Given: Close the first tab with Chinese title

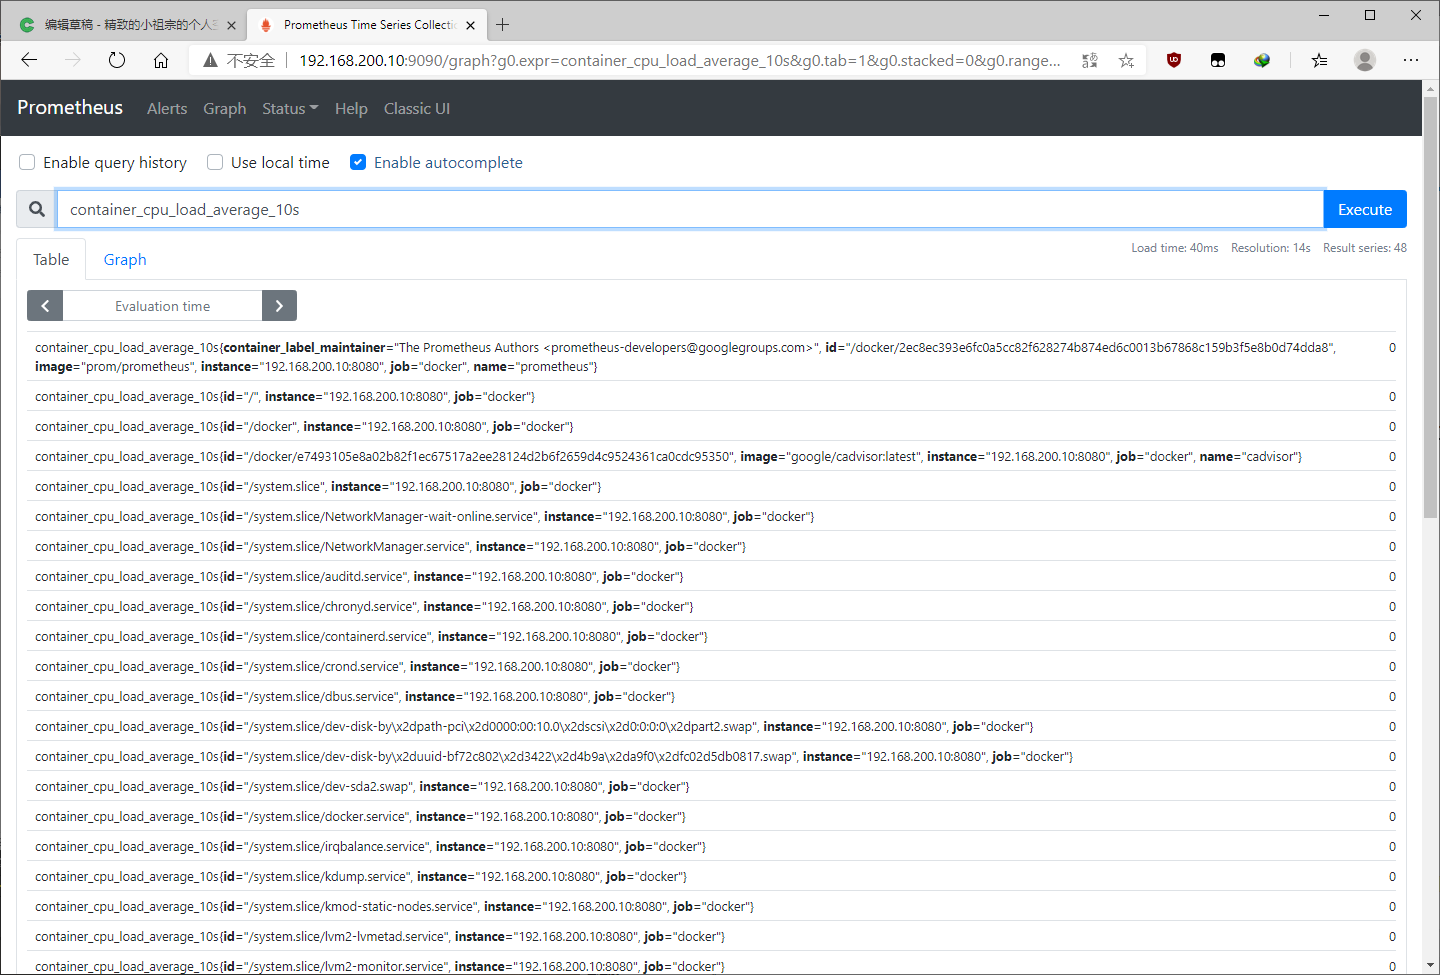Looking at the screenshot, I should click(x=232, y=25).
